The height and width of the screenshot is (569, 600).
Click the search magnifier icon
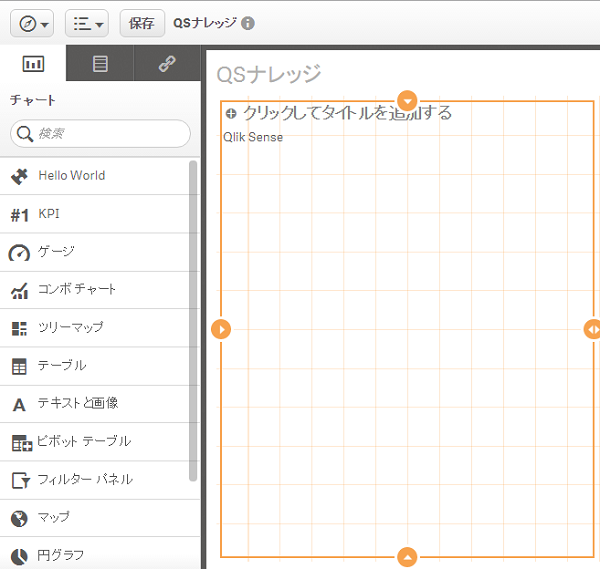(x=25, y=134)
